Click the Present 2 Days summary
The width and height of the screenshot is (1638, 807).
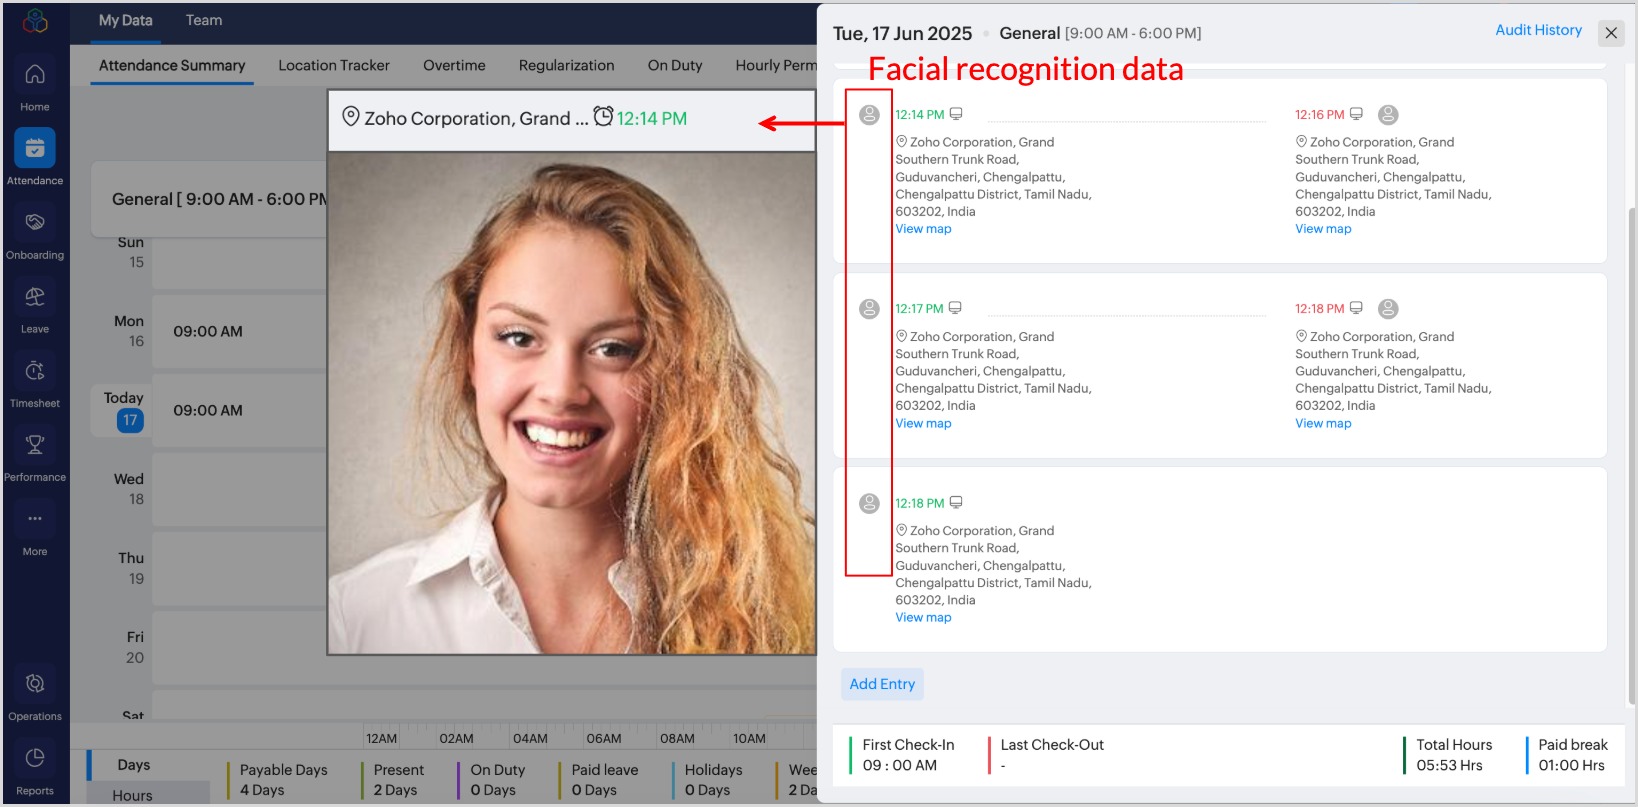(398, 780)
